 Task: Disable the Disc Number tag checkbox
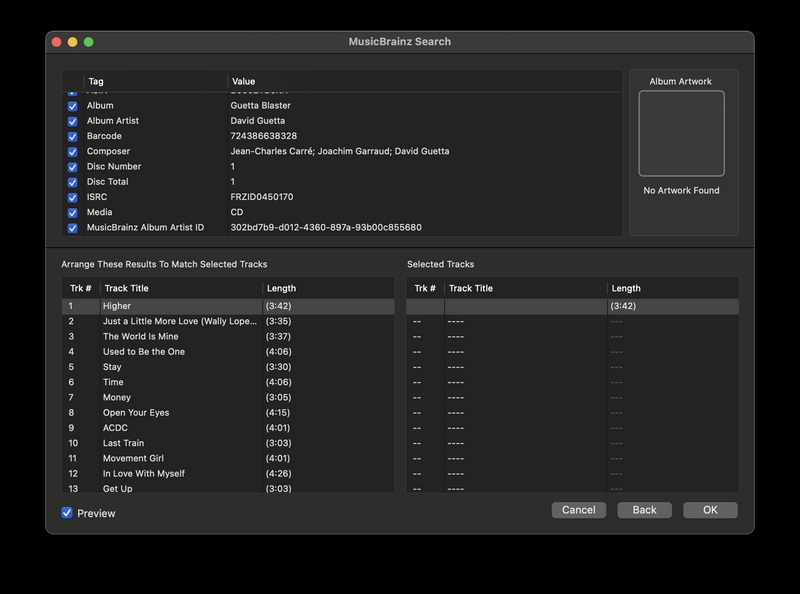click(72, 167)
